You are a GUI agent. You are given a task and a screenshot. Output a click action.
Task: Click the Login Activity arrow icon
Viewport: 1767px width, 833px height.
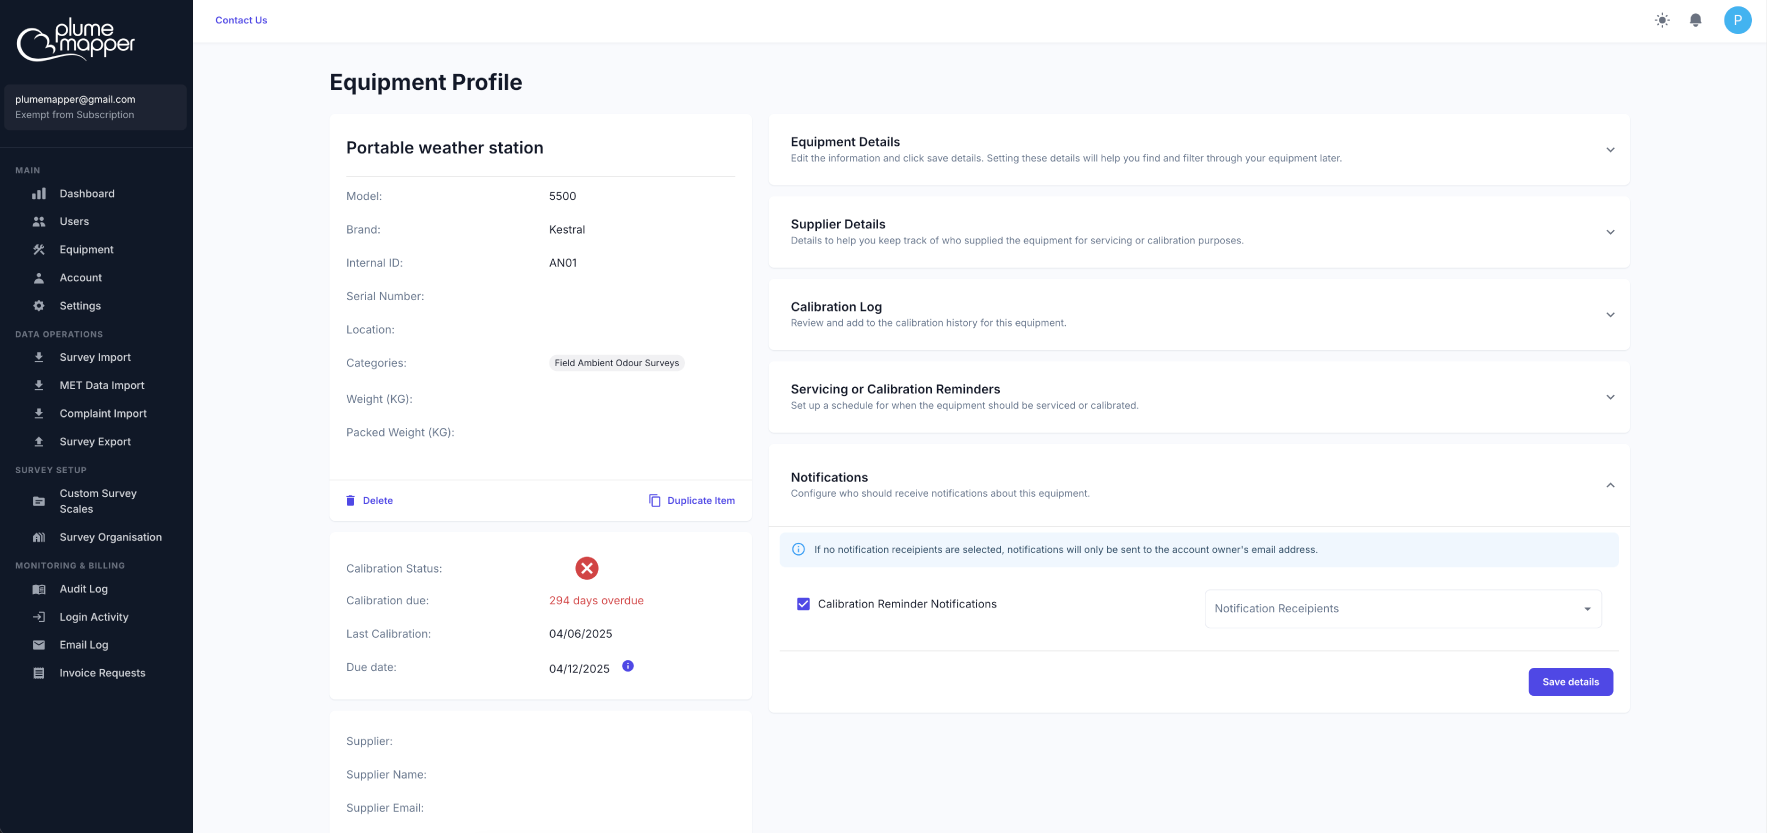(x=39, y=617)
